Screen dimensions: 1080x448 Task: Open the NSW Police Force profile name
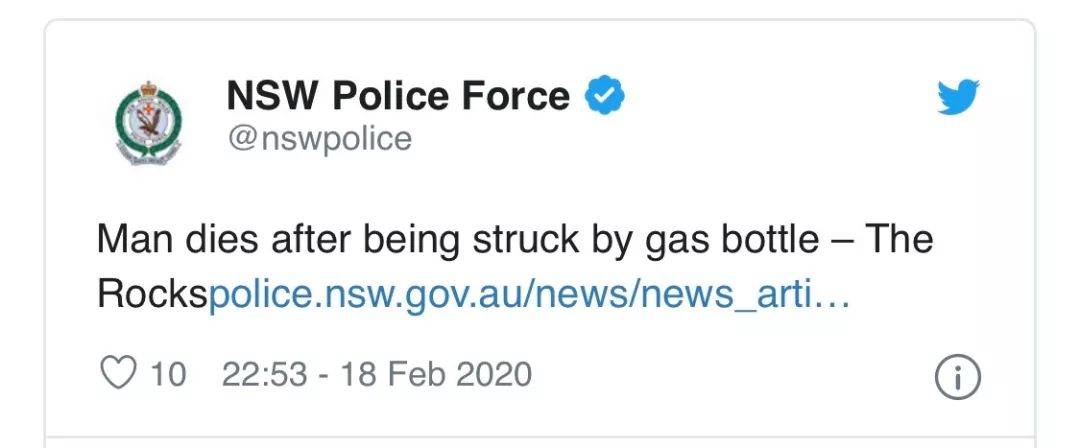tap(398, 96)
